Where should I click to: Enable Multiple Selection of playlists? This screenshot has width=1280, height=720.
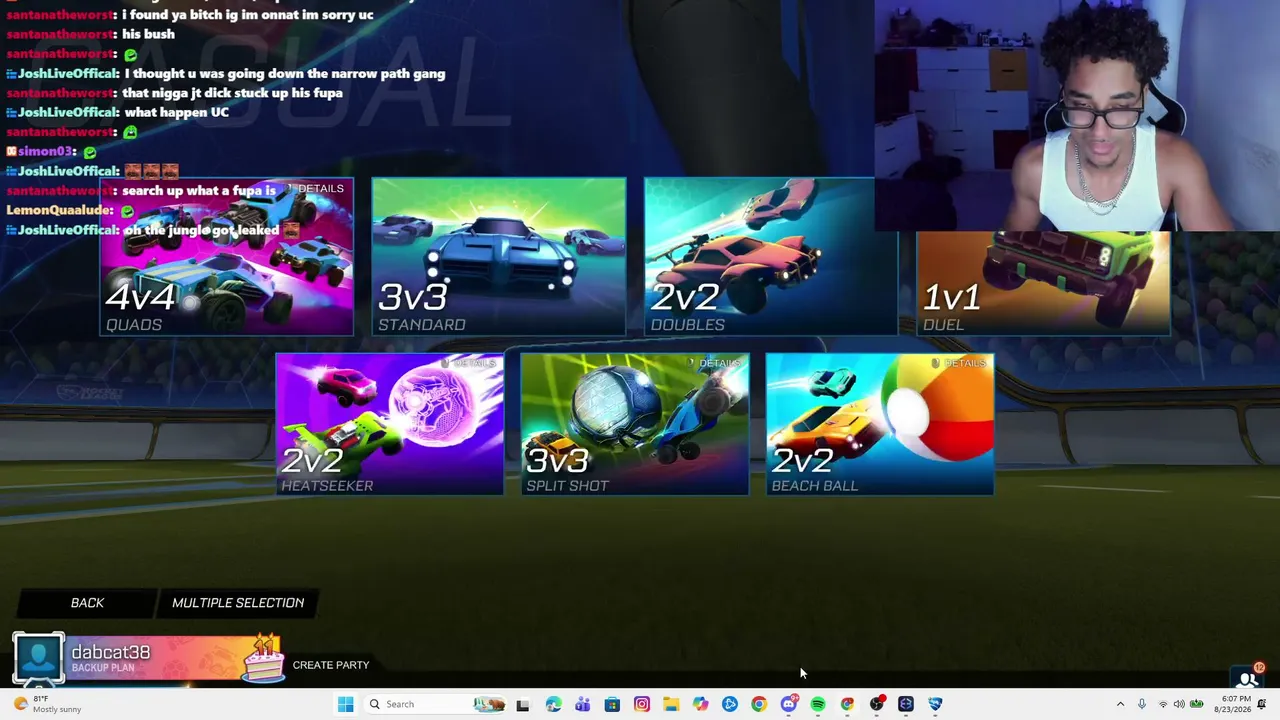tap(238, 603)
